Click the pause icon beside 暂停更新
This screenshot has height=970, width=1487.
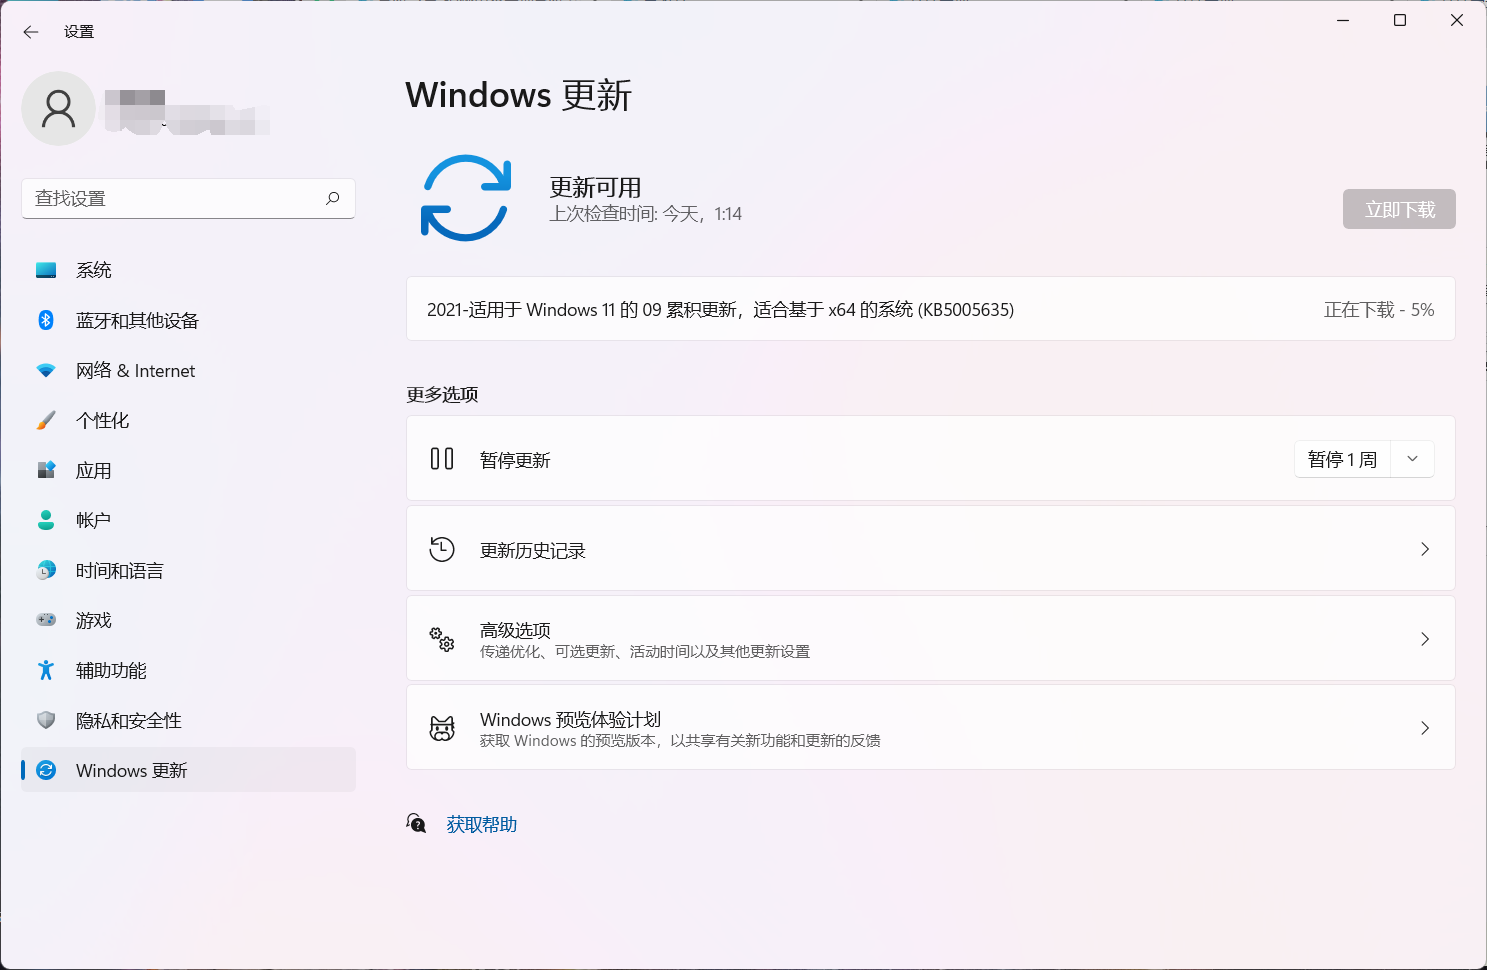442,459
